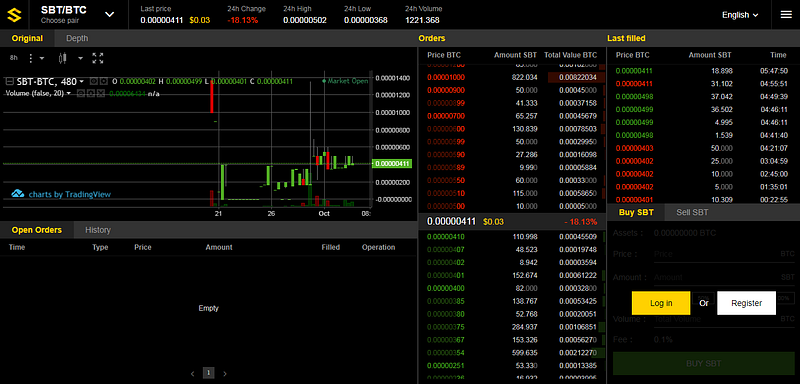The height and width of the screenshot is (384, 800).
Task: Click the 24h High value 0.00000502
Action: 305,20
